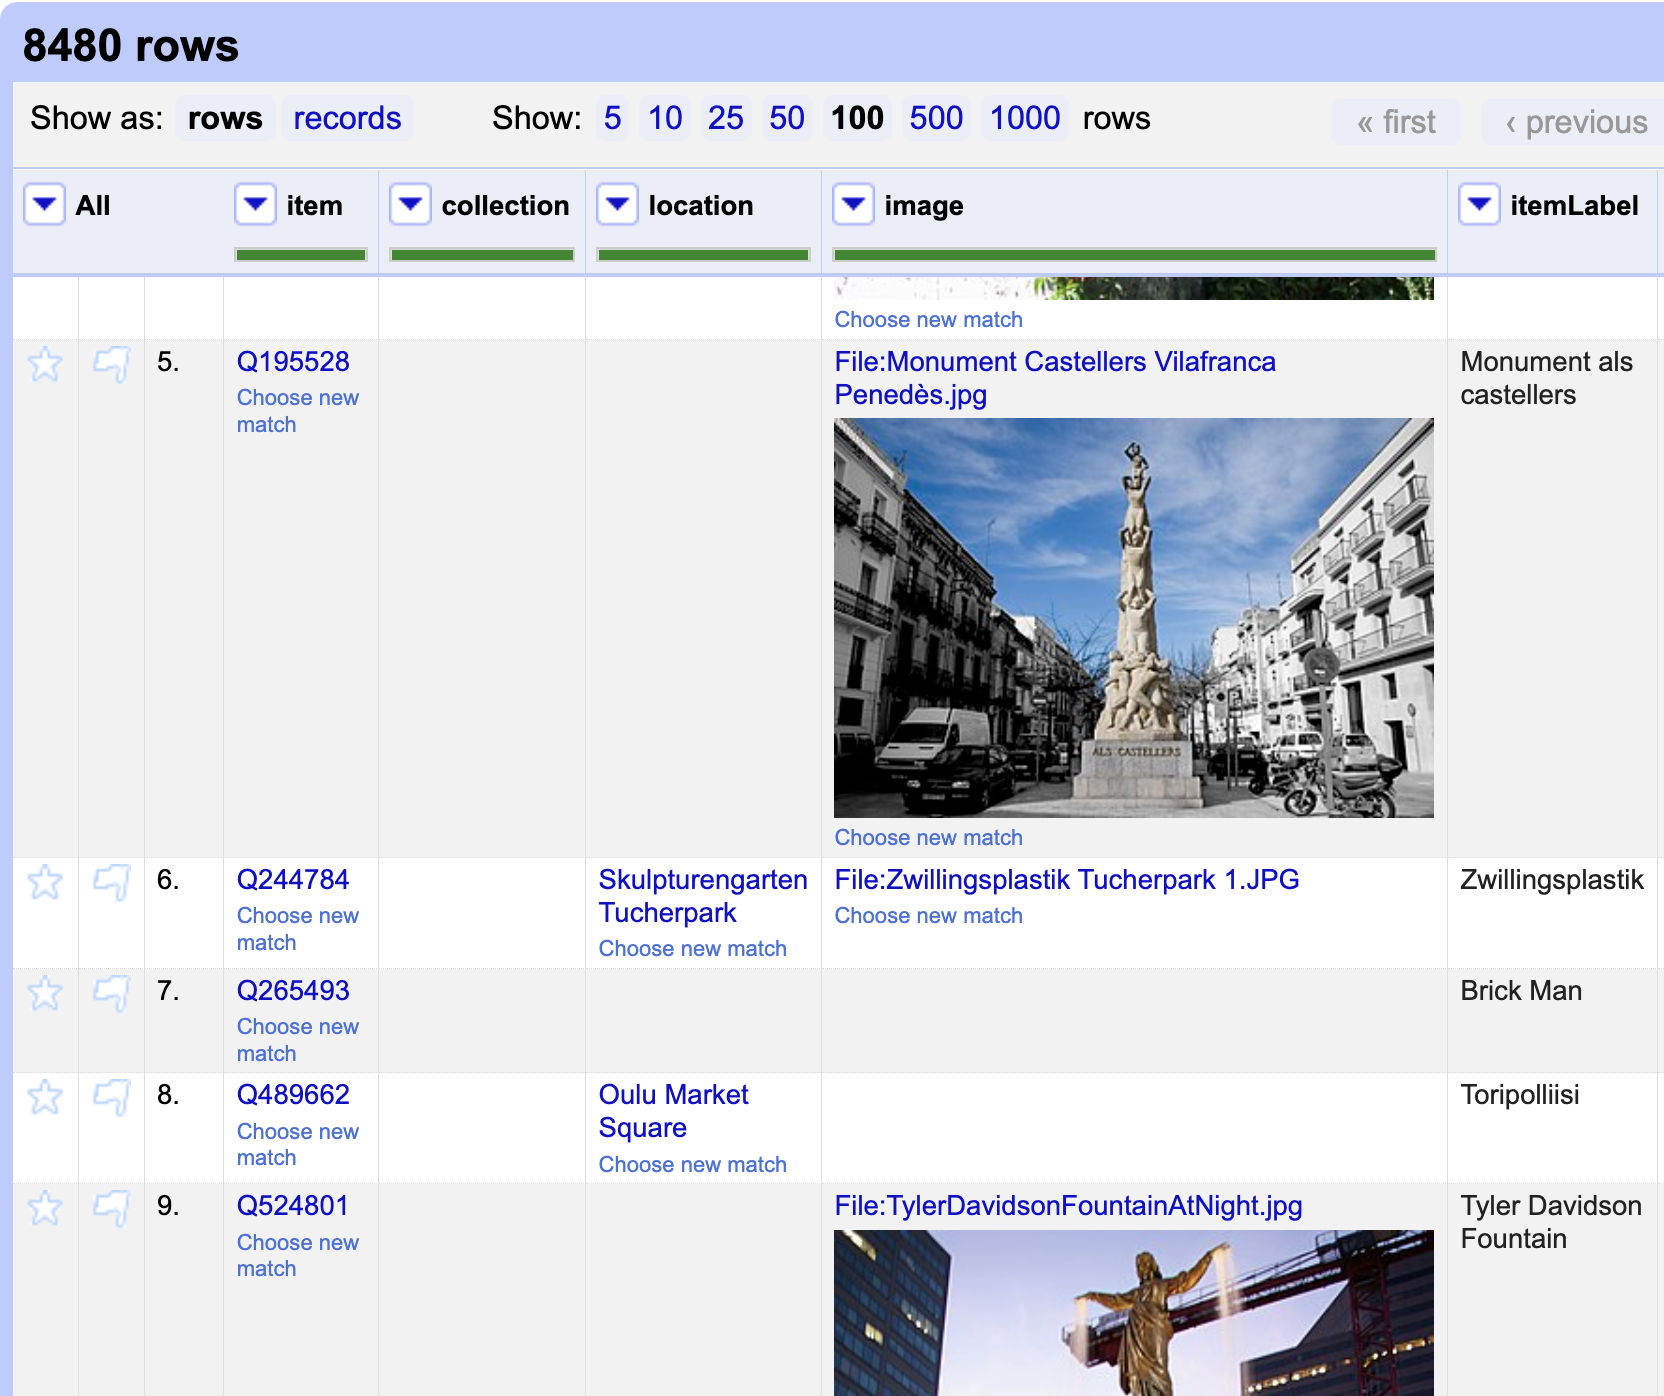Show 10 rows per page
The width and height of the screenshot is (1664, 1396).
coord(665,118)
